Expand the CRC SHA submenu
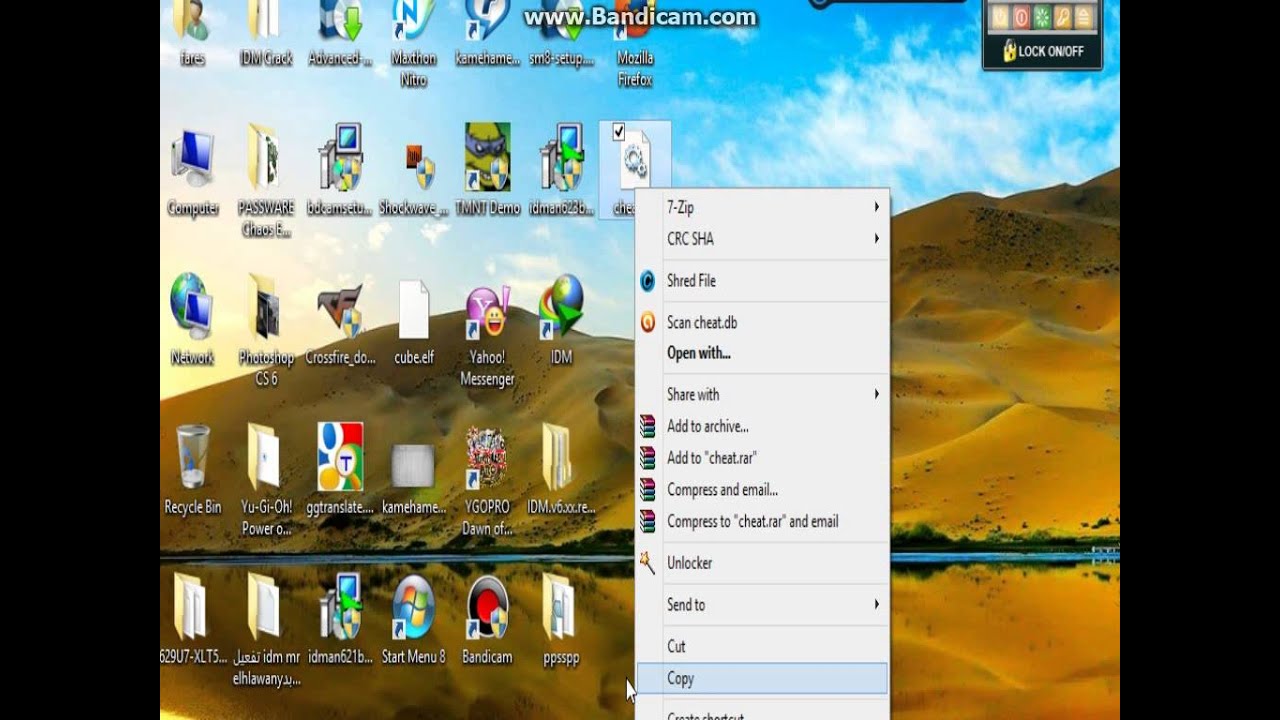1280x720 pixels. click(762, 239)
